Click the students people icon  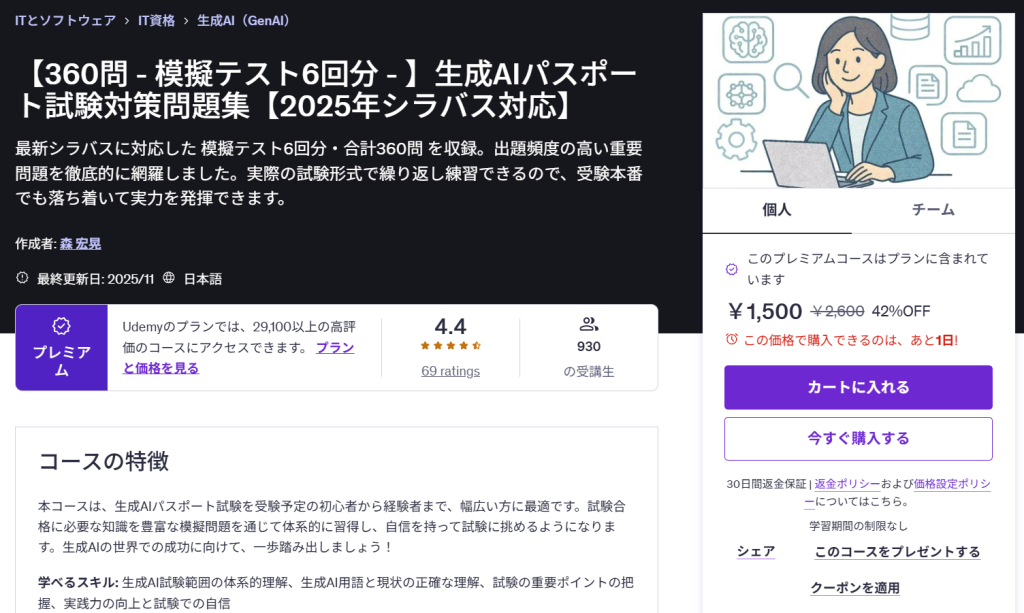[589, 324]
